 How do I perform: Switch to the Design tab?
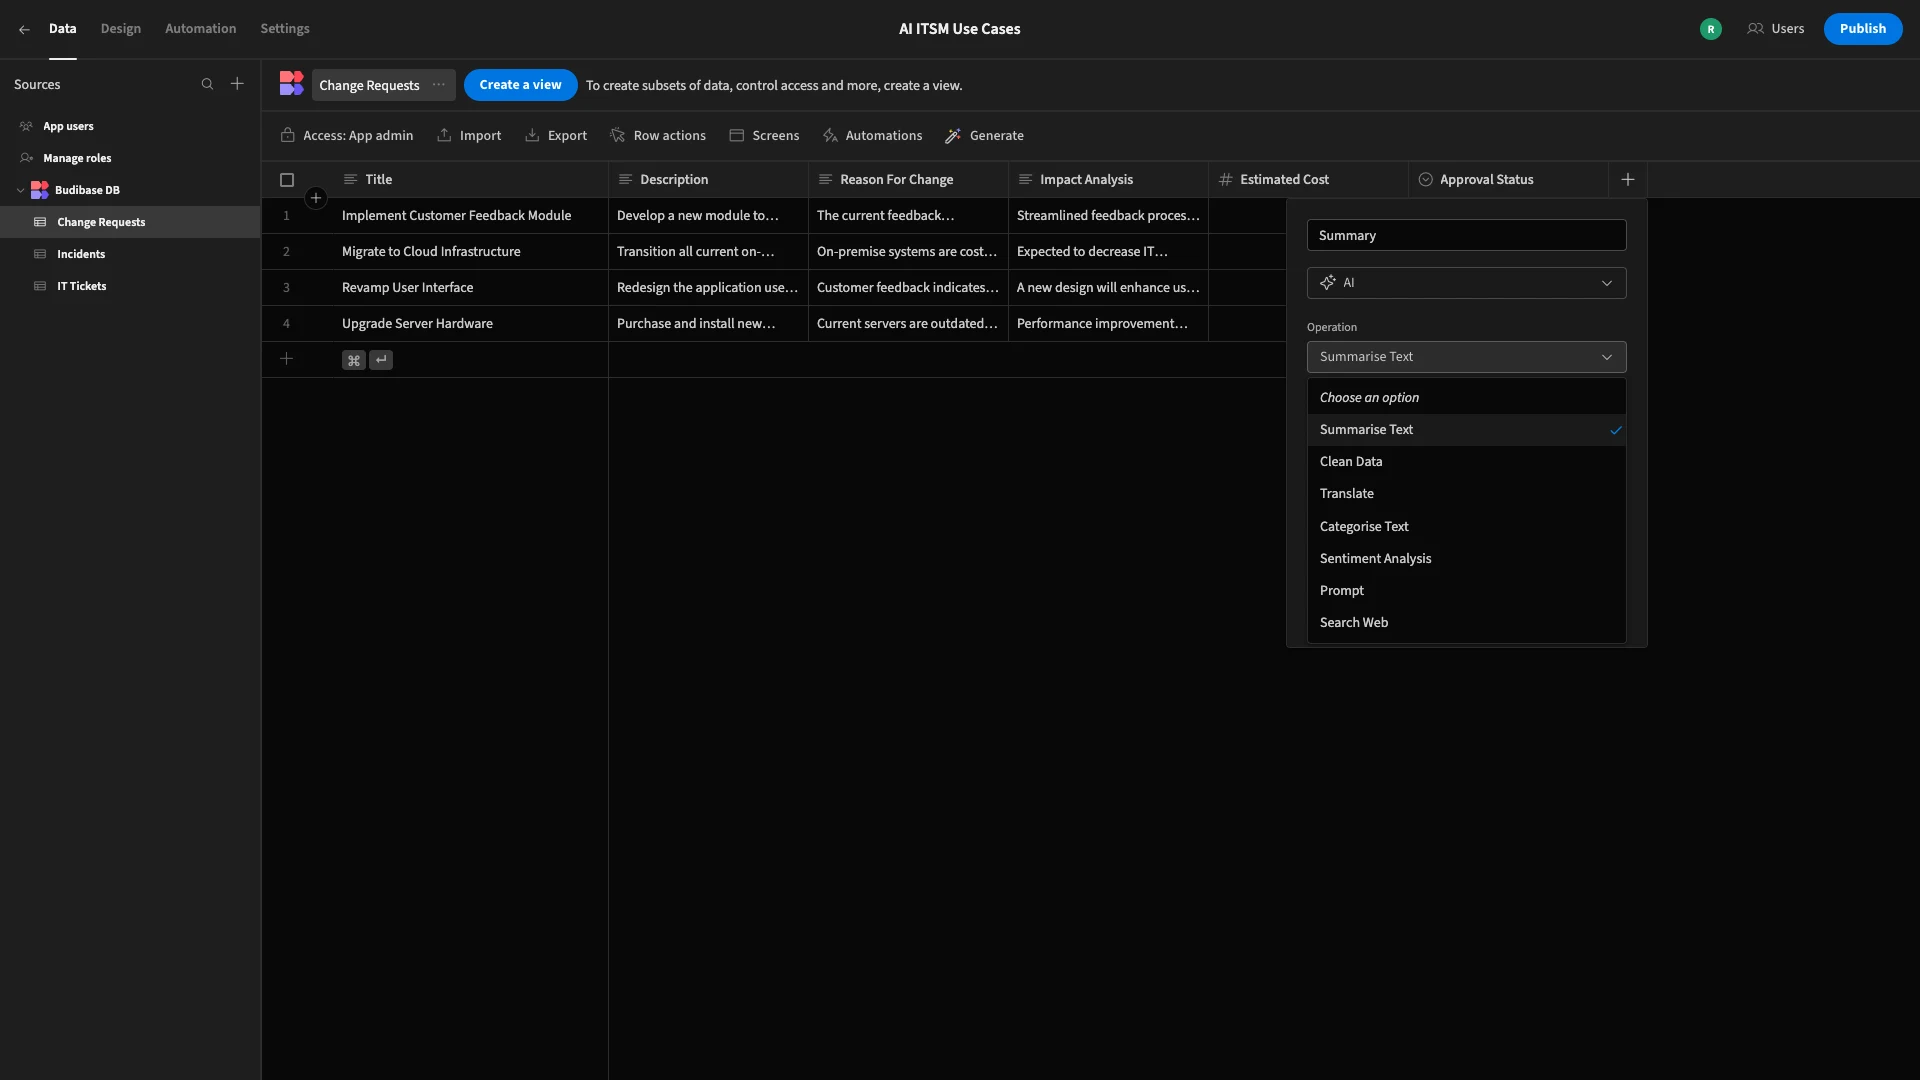tap(121, 29)
